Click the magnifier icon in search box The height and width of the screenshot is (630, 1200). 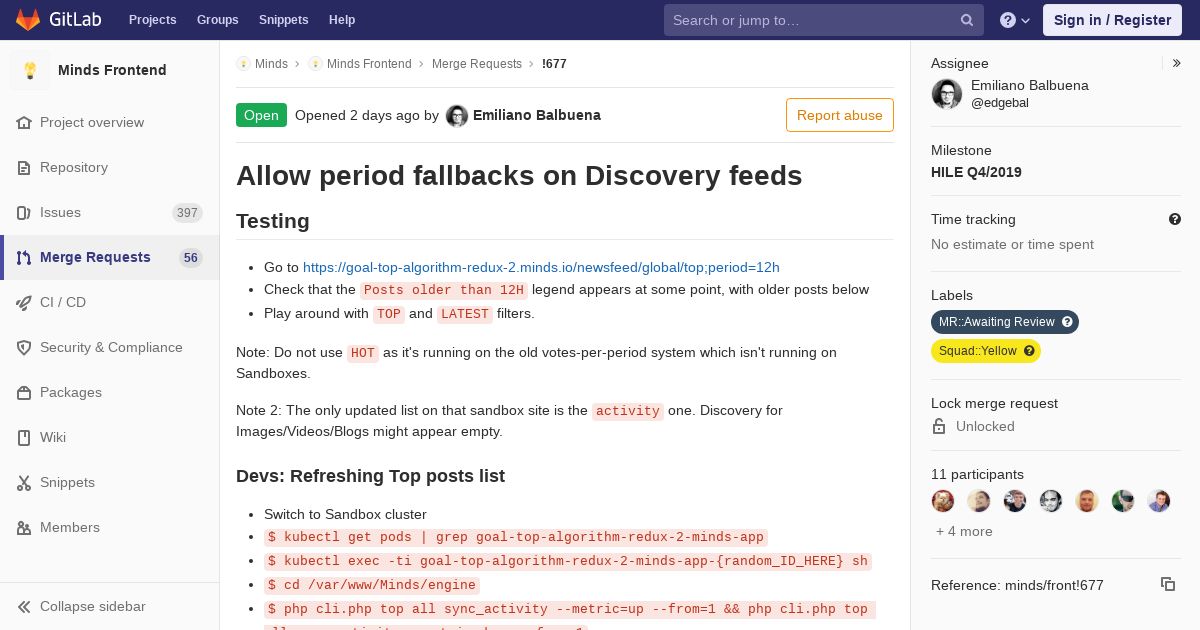pyautogui.click(x=967, y=20)
